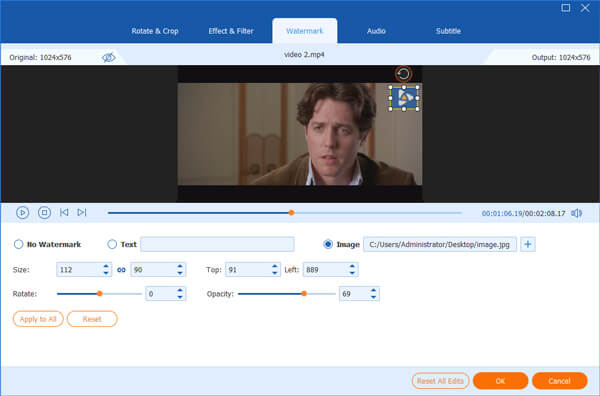This screenshot has height=396, width=600.
Task: Click the plus icon to add an image
Action: 528,244
